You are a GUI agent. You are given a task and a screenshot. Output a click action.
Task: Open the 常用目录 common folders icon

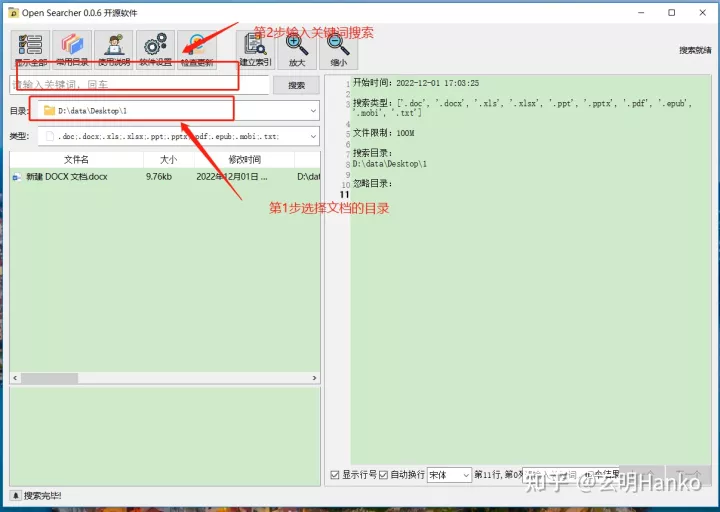point(72,50)
